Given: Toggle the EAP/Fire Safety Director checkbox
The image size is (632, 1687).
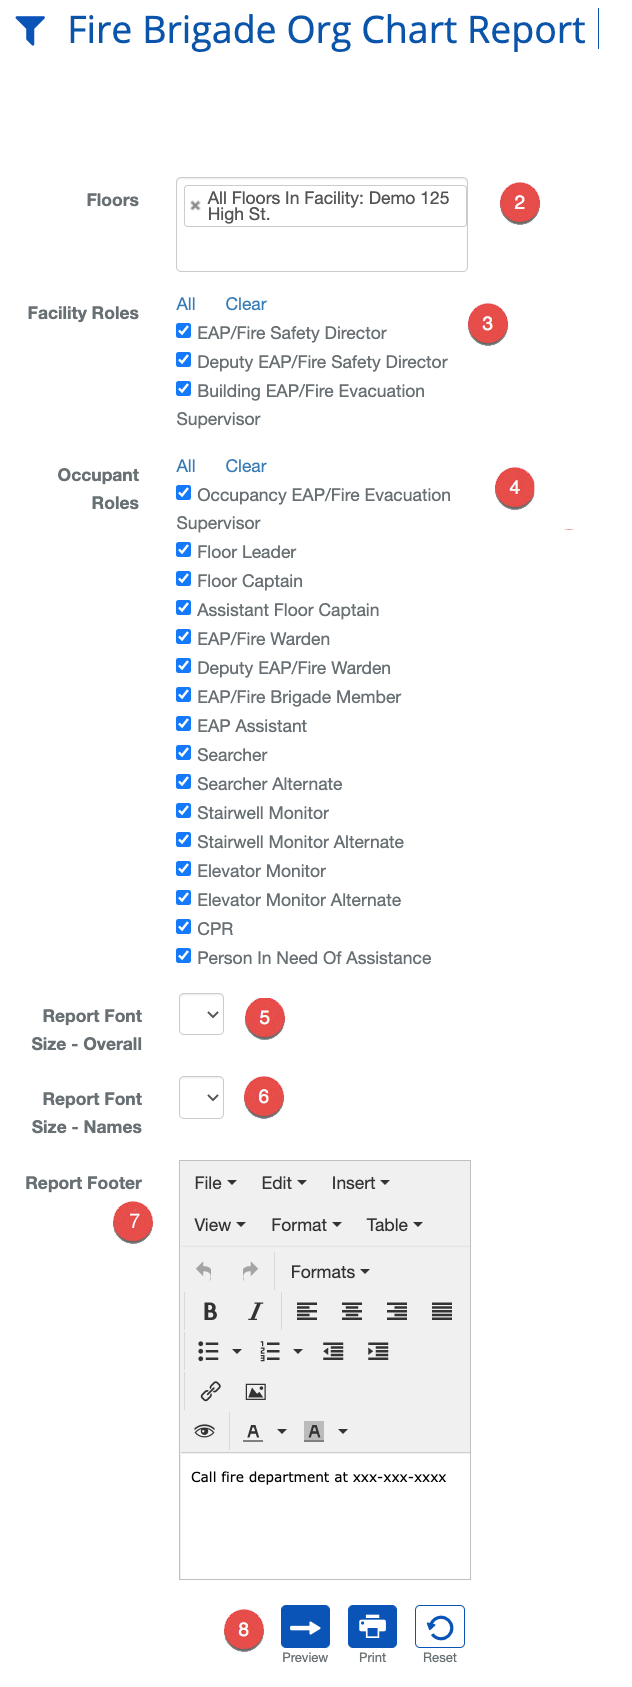Looking at the screenshot, I should [183, 330].
